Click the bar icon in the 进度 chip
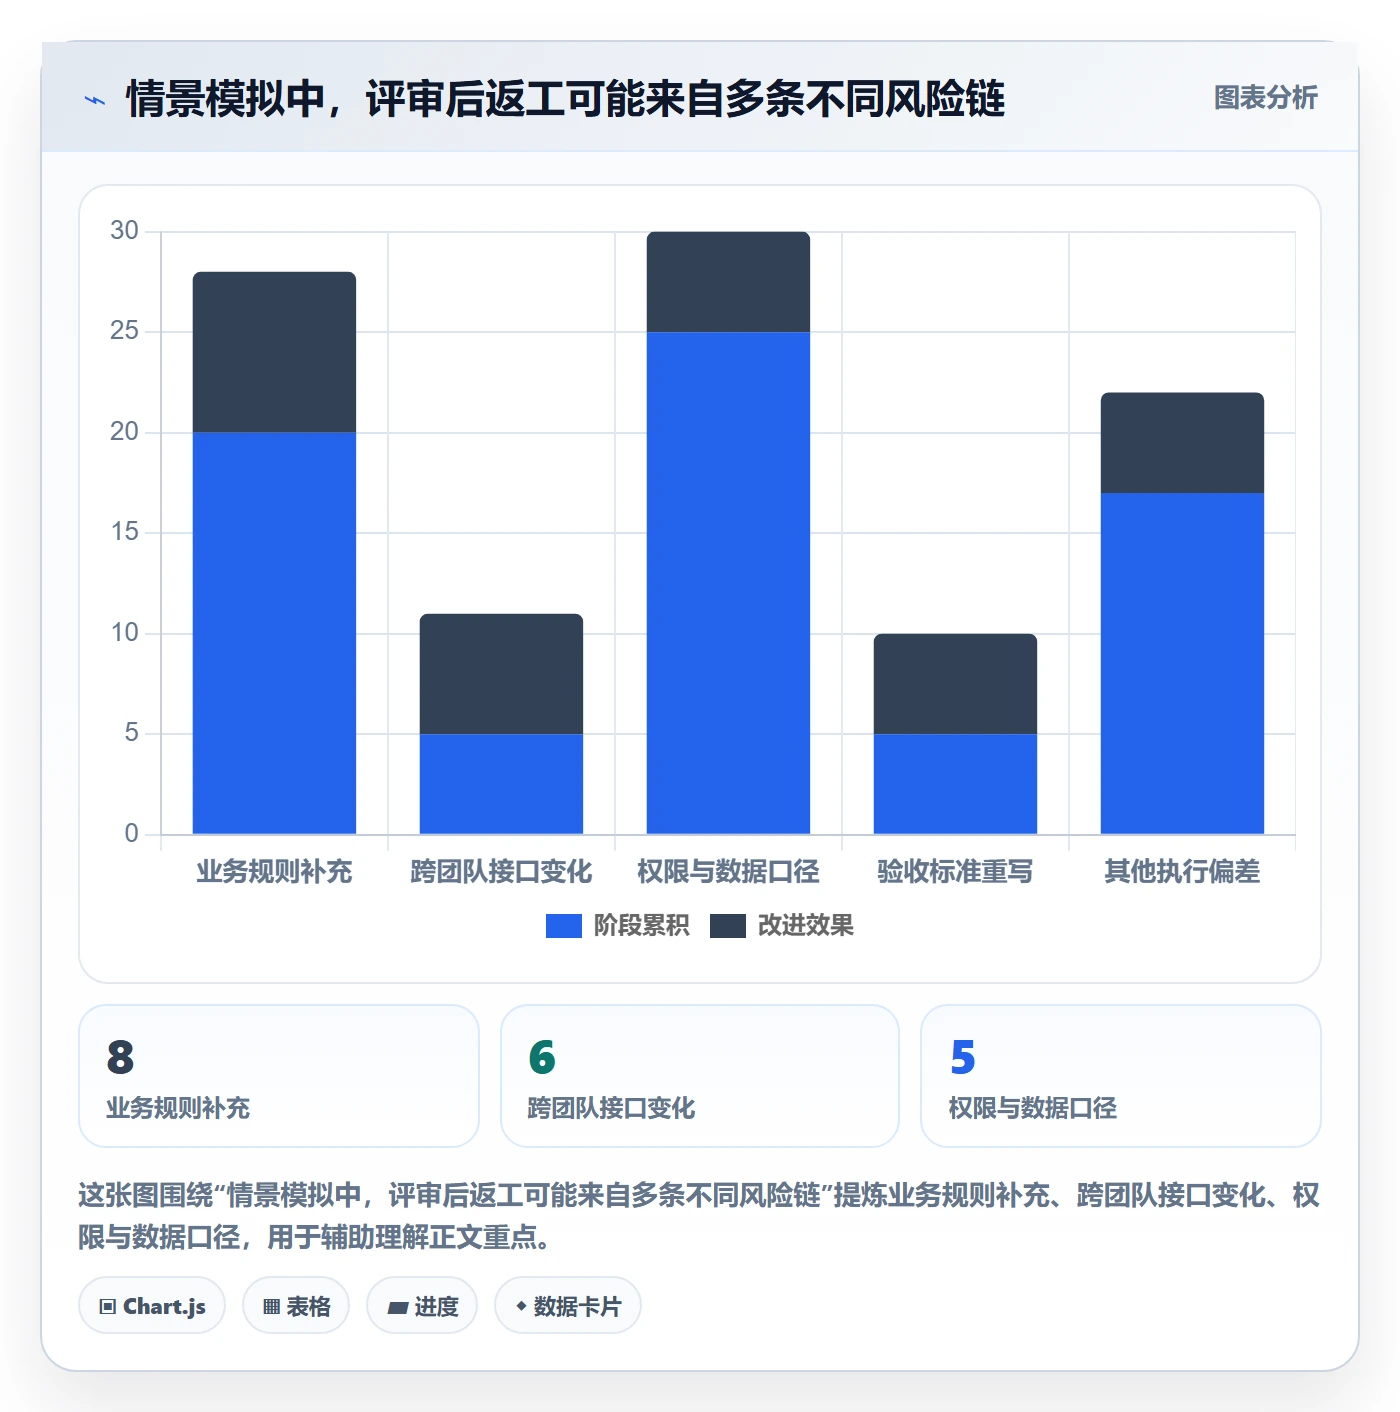This screenshot has height=1412, width=1400. pyautogui.click(x=398, y=1307)
